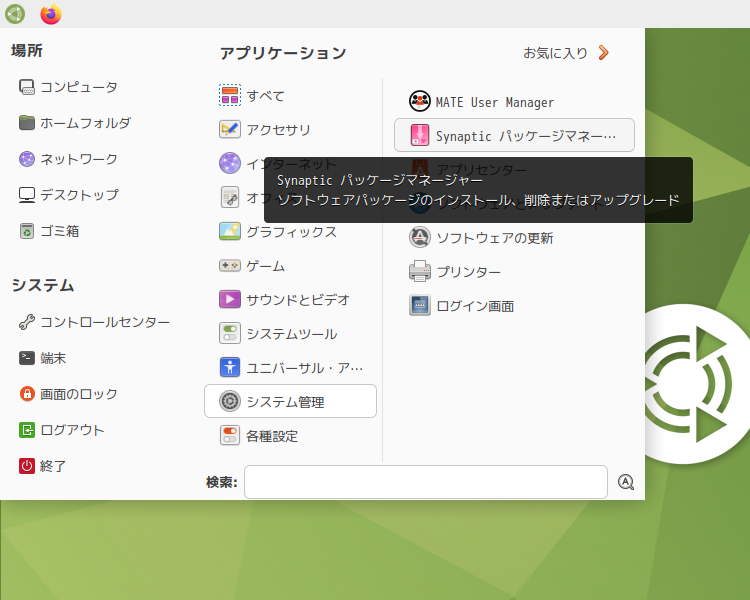Select the すべて category
This screenshot has height=600, width=750.
(290, 95)
